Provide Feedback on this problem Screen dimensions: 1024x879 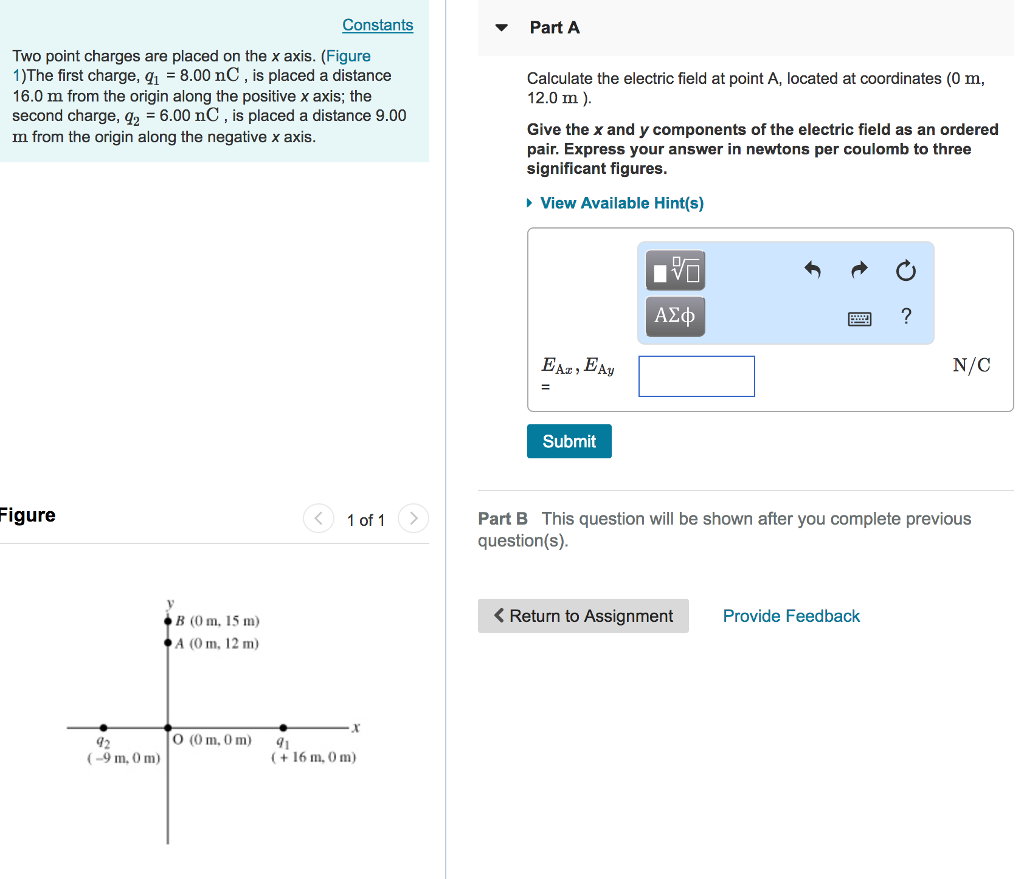coord(791,615)
